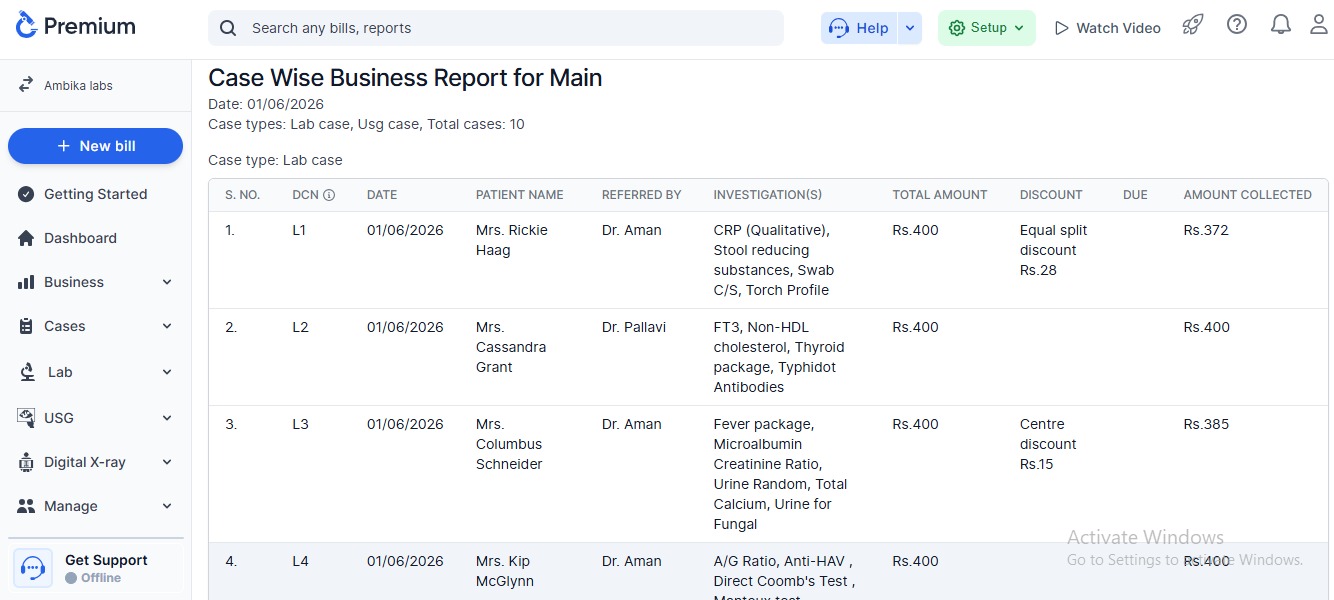Click the Watch Video play icon
This screenshot has height=600, width=1334.
coord(1062,28)
